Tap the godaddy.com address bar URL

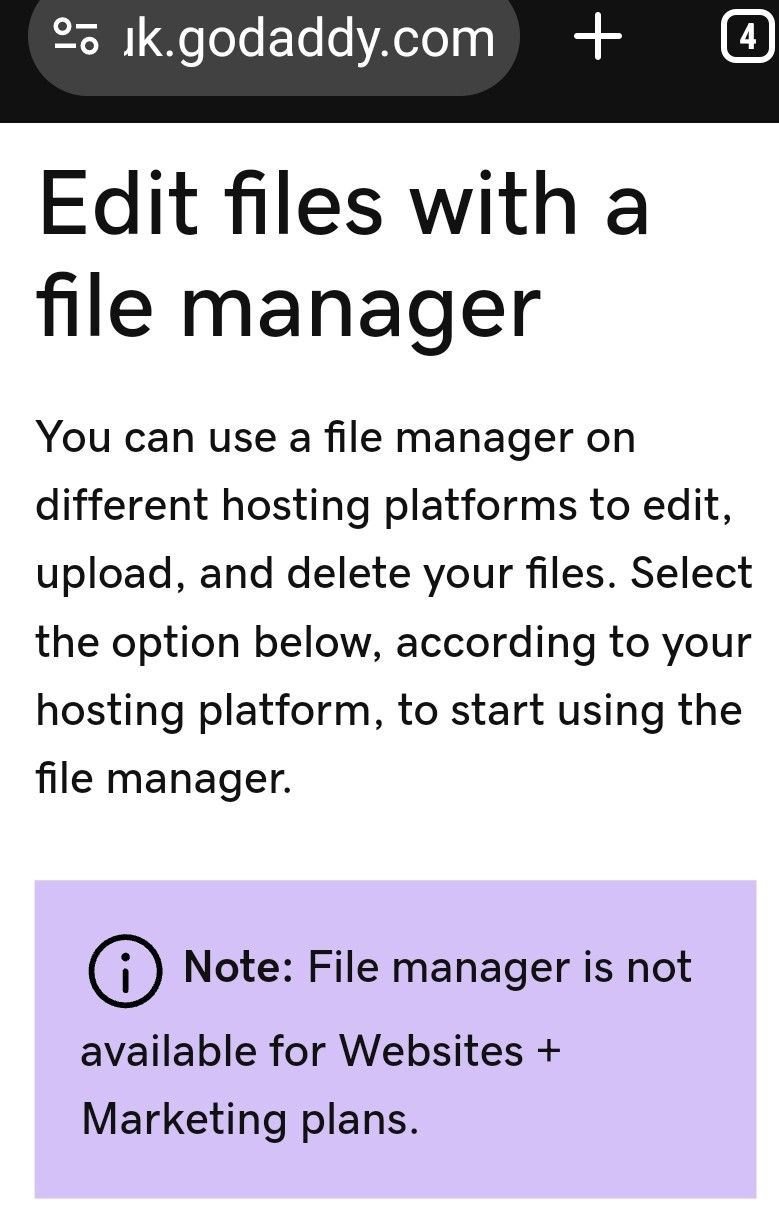pyautogui.click(x=308, y=38)
